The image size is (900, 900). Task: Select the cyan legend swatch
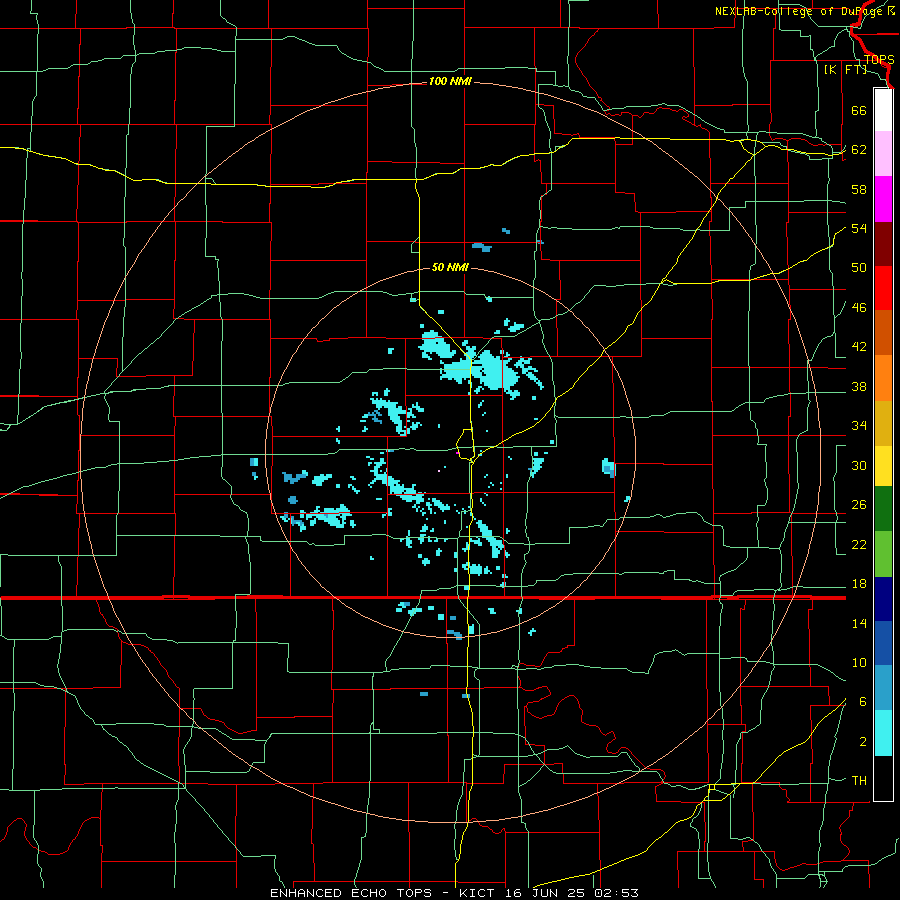883,733
